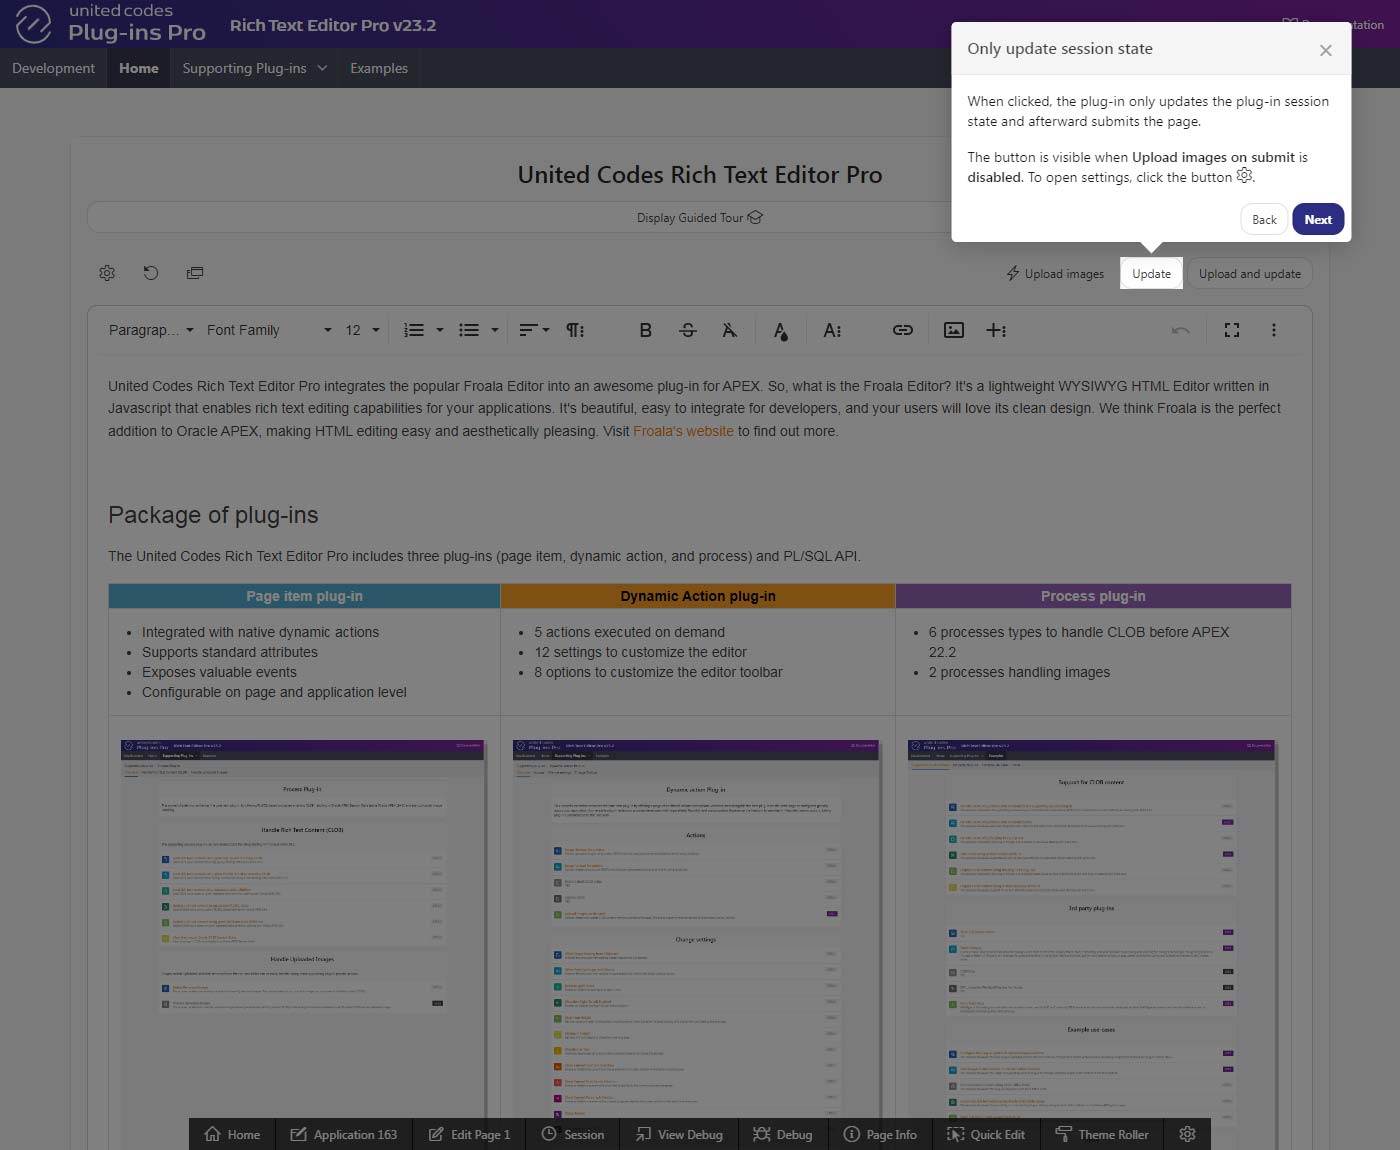The width and height of the screenshot is (1400, 1150).
Task: Click the undo icon
Action: tap(1180, 330)
